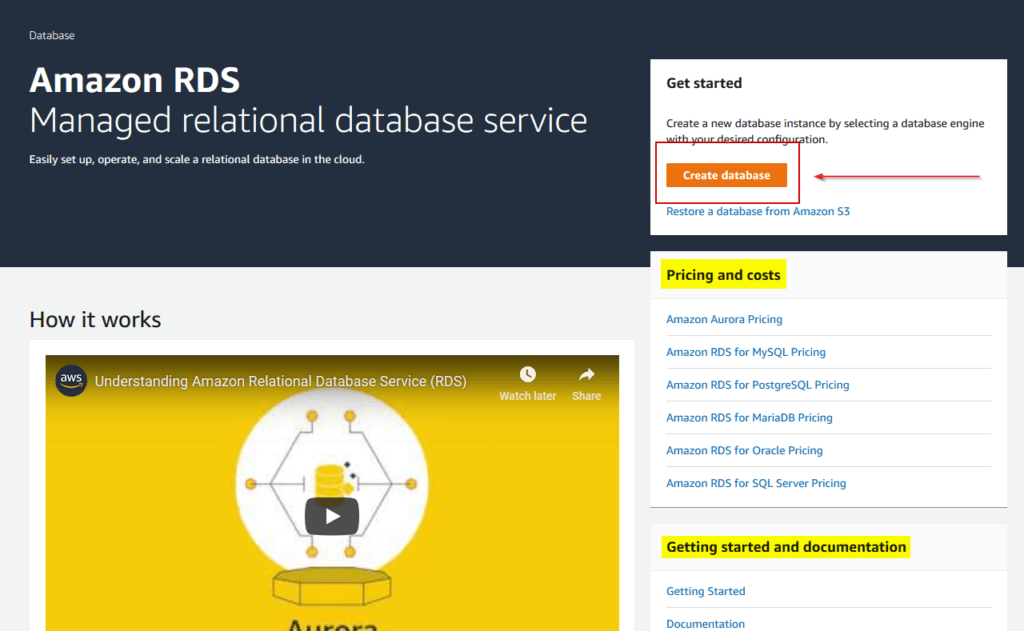Open Restore a database from Amazon S3
The image size is (1024, 631).
pyautogui.click(x=758, y=211)
